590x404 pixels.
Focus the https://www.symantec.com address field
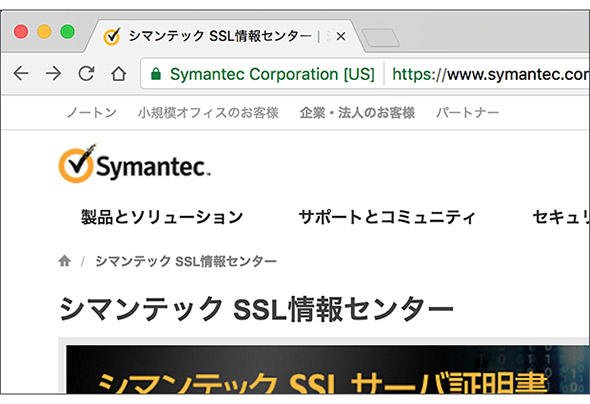[x=491, y=74]
